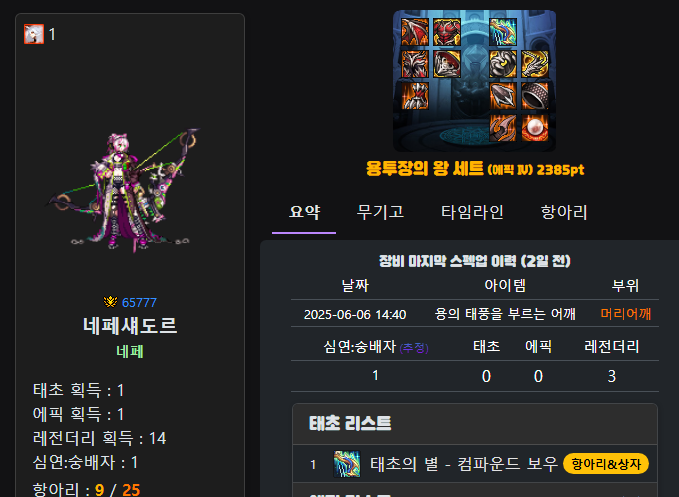Click the 네페 adventure name link
Screen dimensions: 679x497
[130, 351]
